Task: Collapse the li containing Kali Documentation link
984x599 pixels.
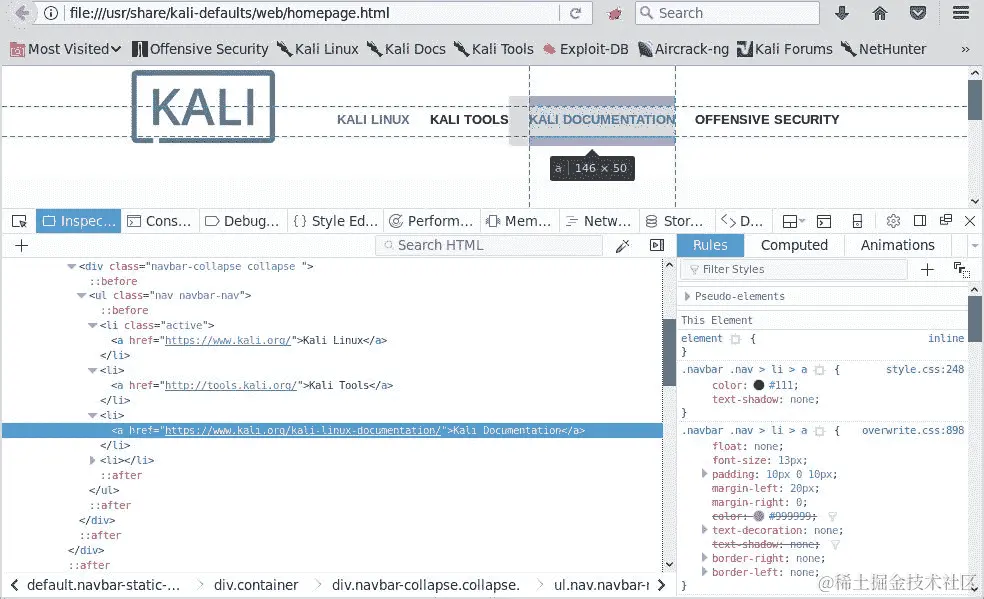Action: click(92, 415)
